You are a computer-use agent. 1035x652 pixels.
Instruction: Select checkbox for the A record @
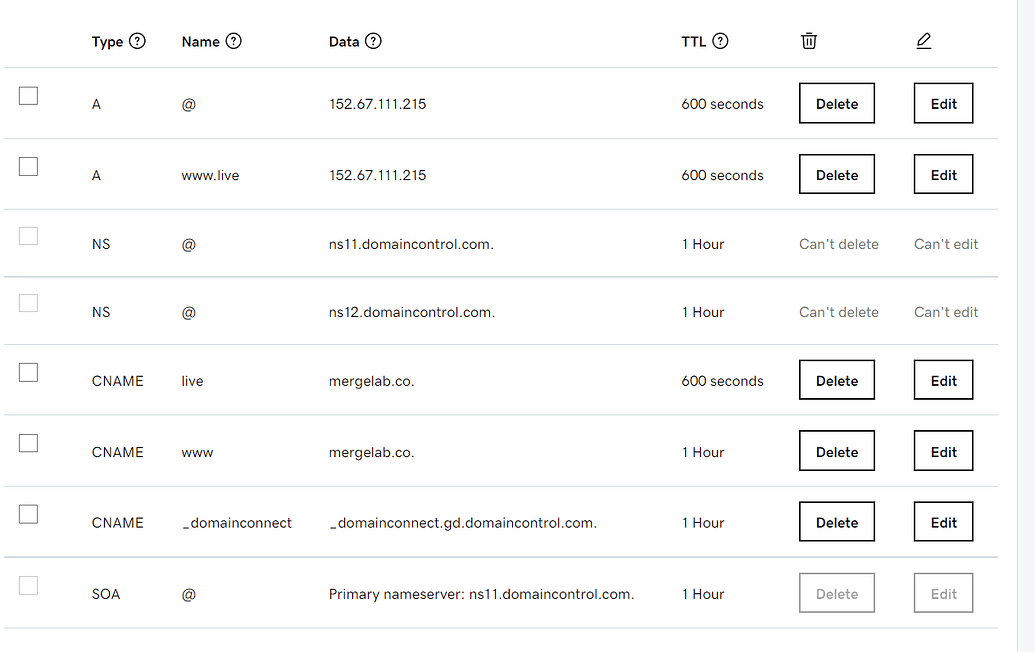coord(28,96)
